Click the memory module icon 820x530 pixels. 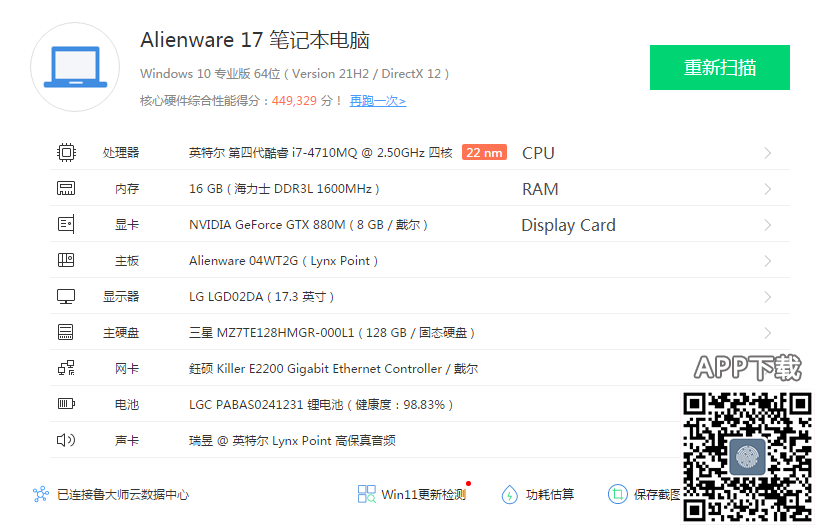[x=66, y=188]
